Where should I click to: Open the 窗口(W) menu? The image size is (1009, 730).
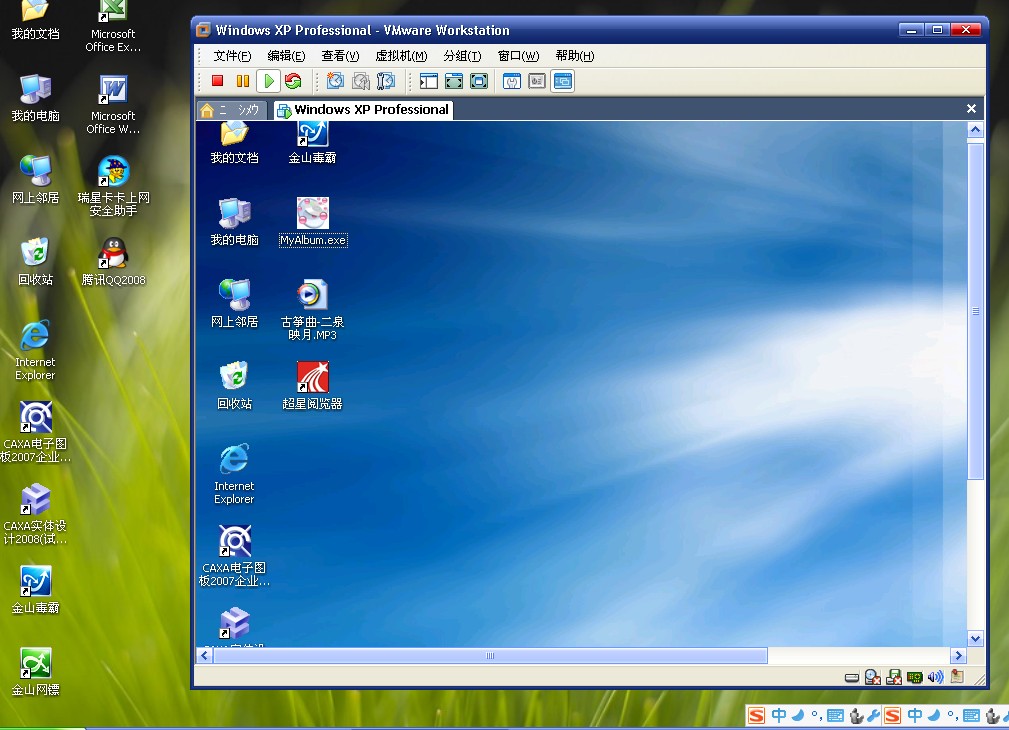pos(518,56)
